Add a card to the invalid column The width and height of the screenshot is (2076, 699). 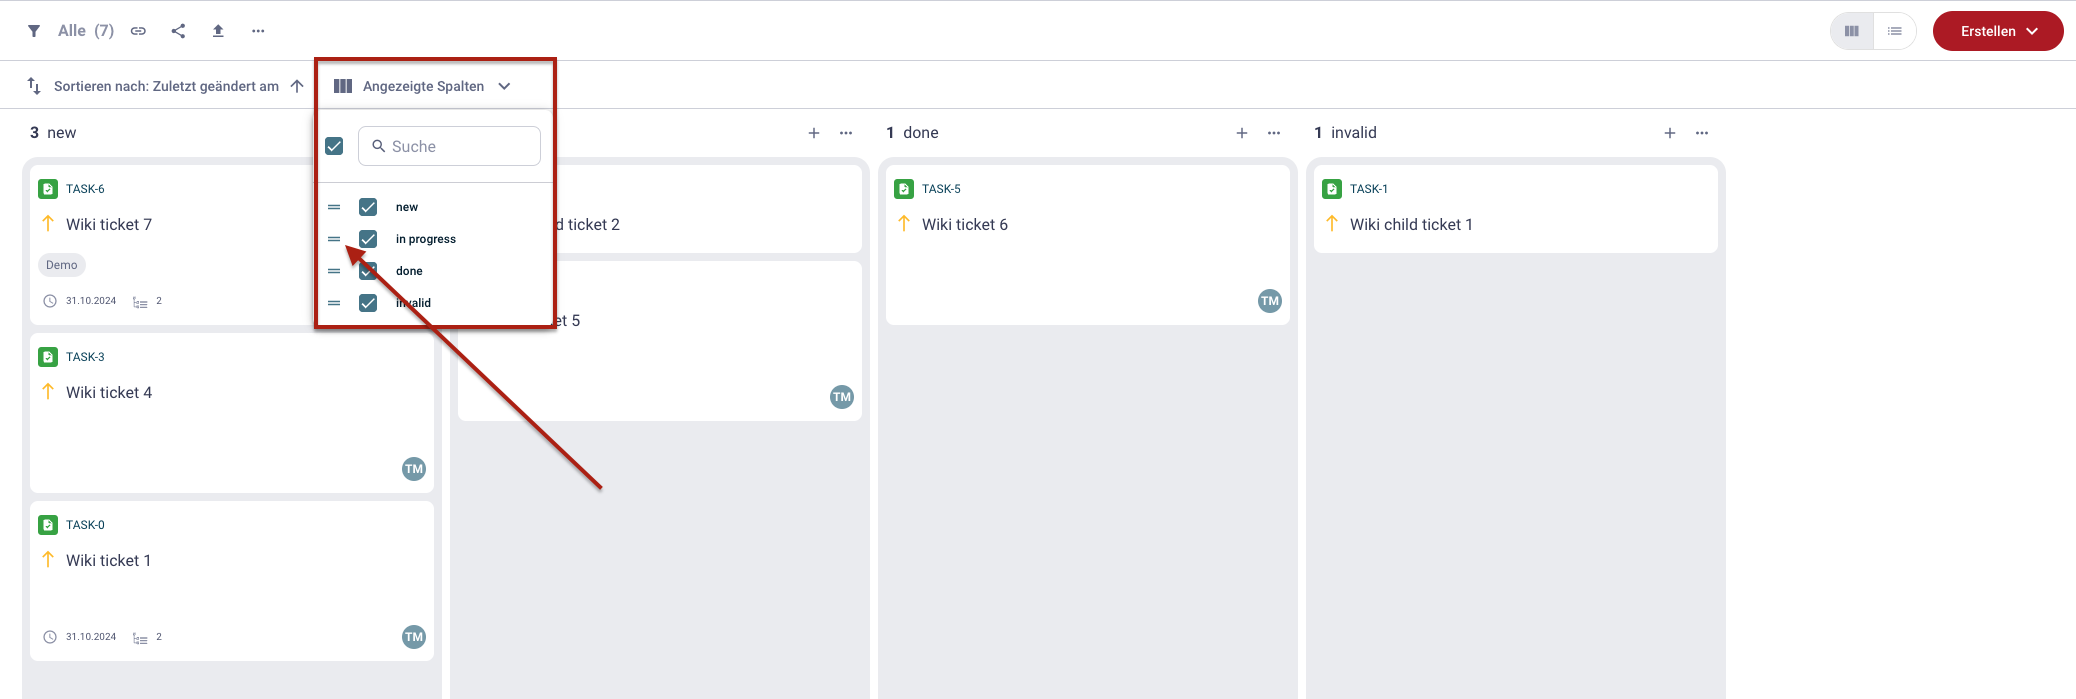[1670, 133]
